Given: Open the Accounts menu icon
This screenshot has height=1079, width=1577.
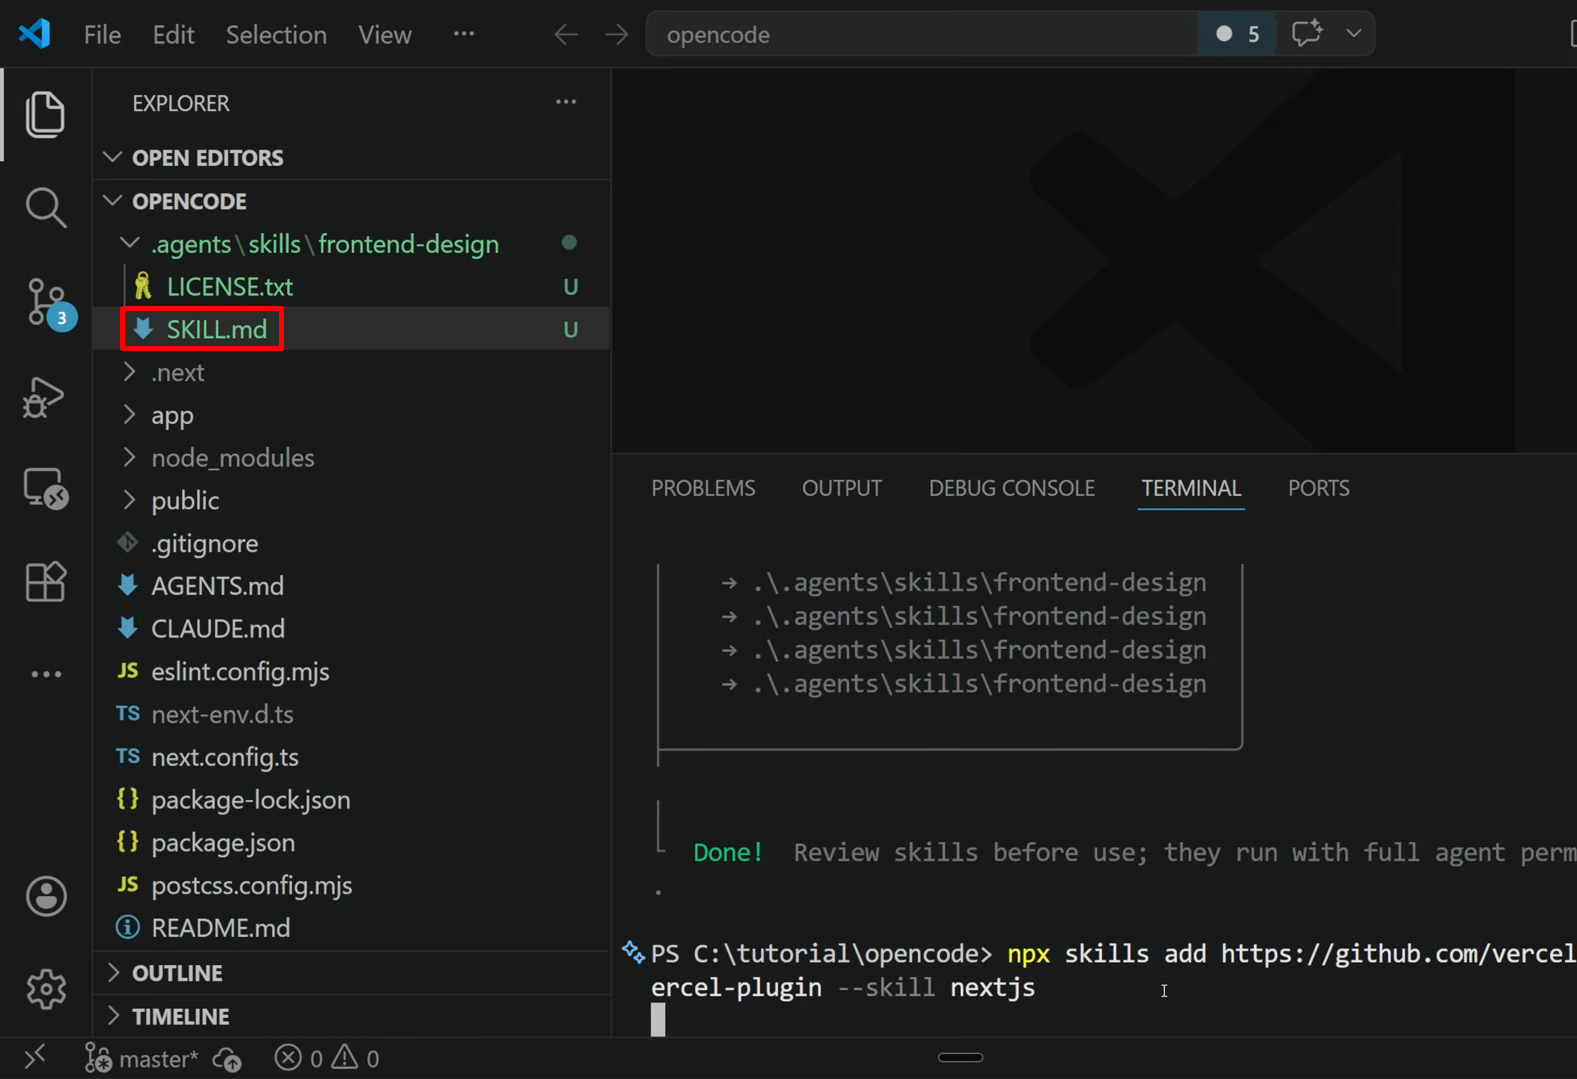Looking at the screenshot, I should [x=46, y=896].
